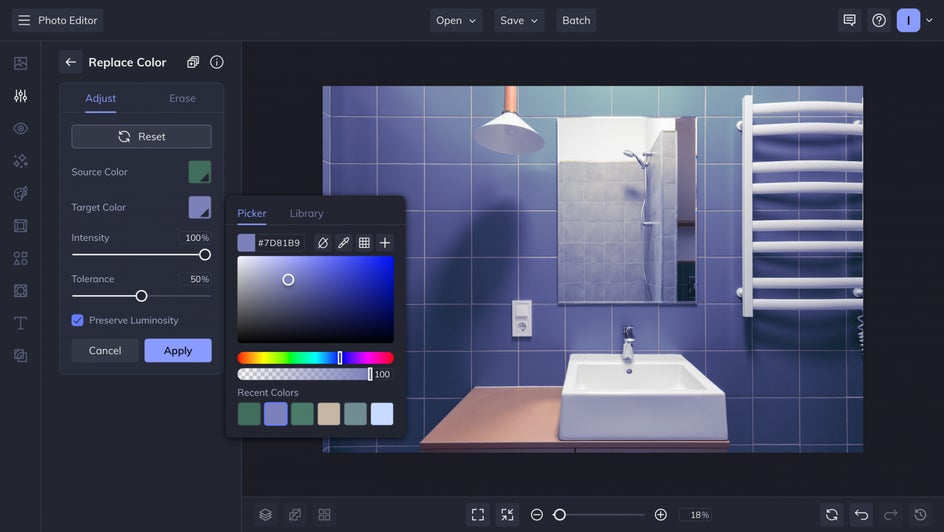Expand the Save dropdown
This screenshot has width=944, height=532.
point(519,20)
